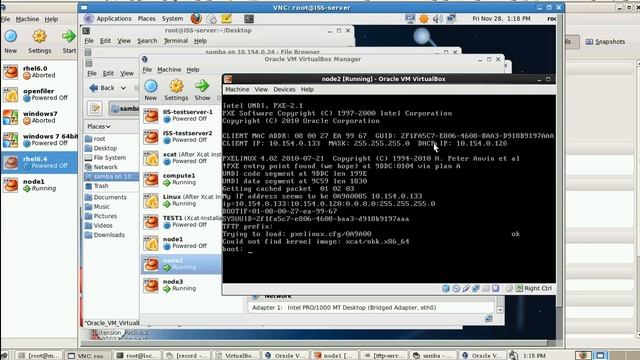The width and height of the screenshot is (640, 360).
Task: Open Search menu in the terminal window
Action: (147, 41)
